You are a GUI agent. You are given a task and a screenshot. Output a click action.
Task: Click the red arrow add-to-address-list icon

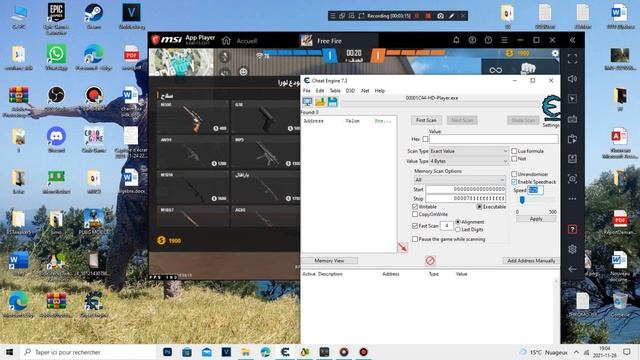point(403,247)
